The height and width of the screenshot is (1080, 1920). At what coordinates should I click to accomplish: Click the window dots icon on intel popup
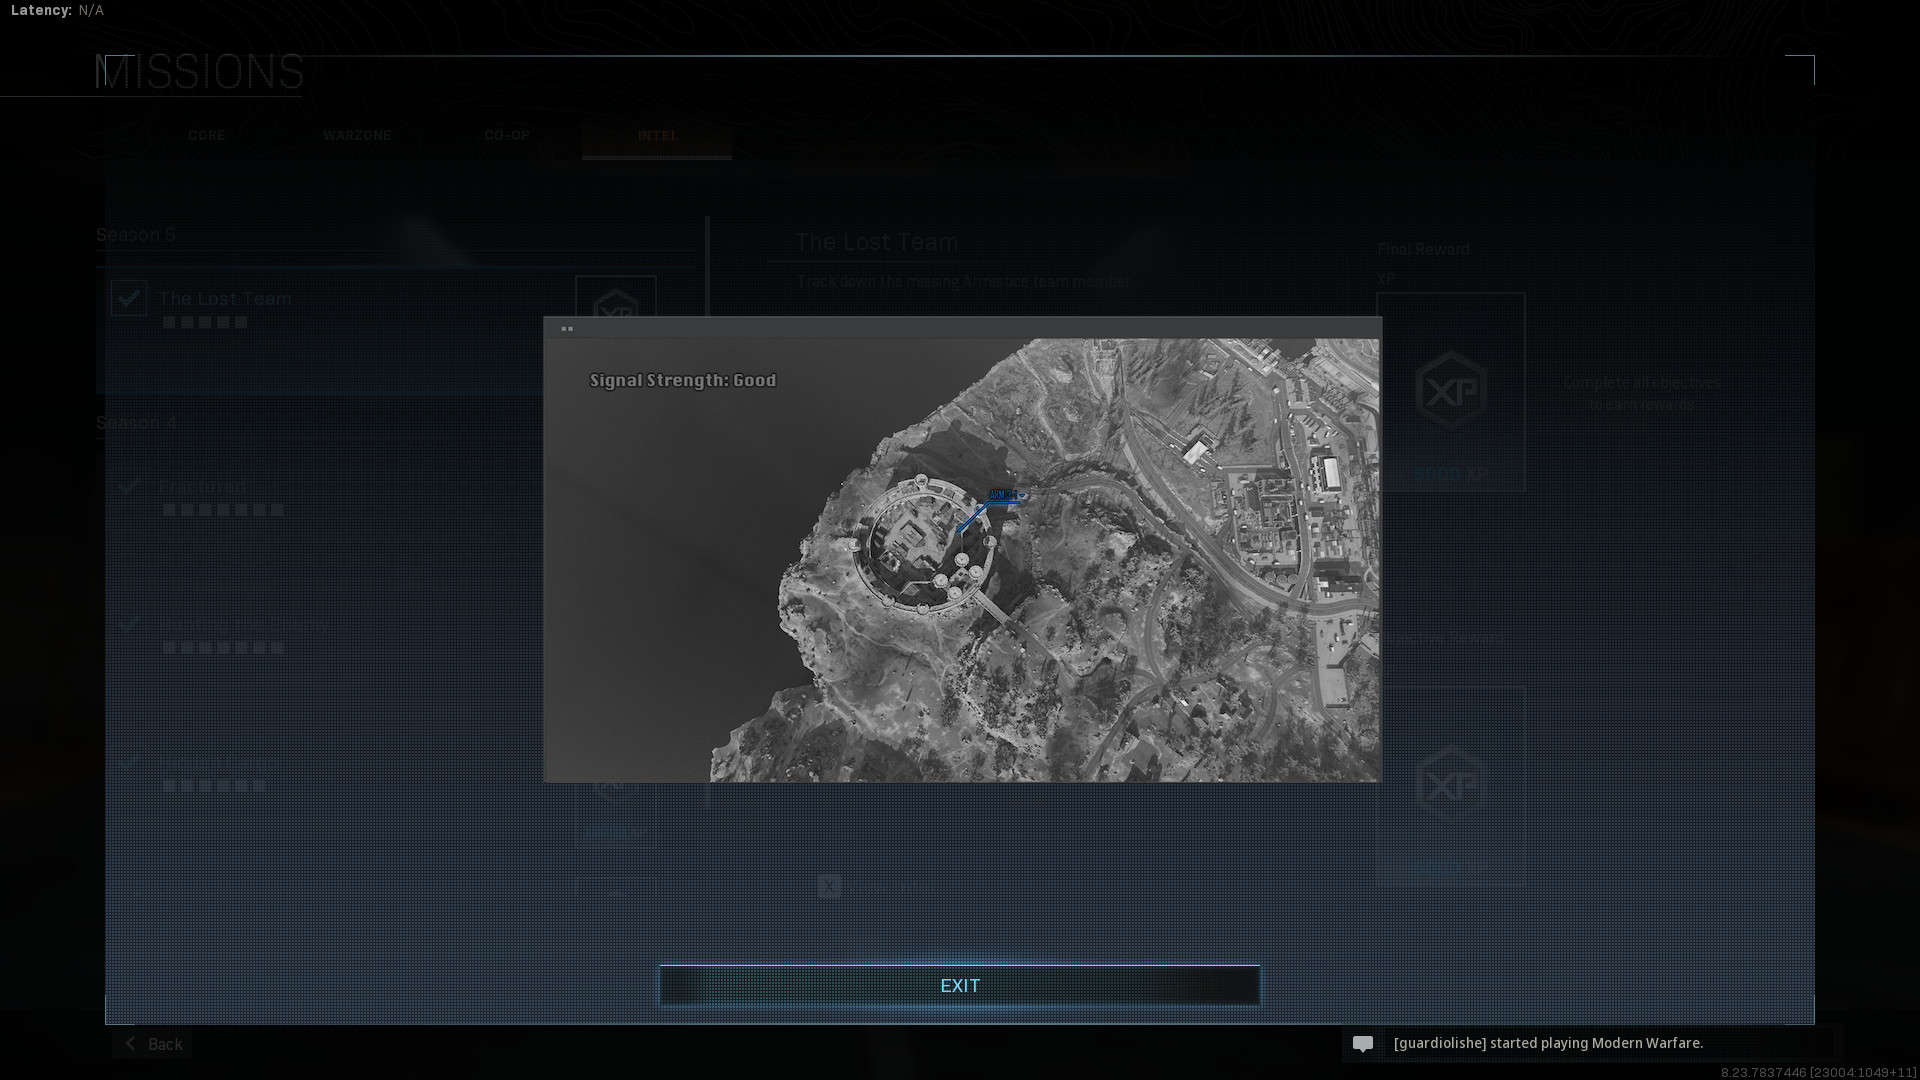(x=567, y=328)
